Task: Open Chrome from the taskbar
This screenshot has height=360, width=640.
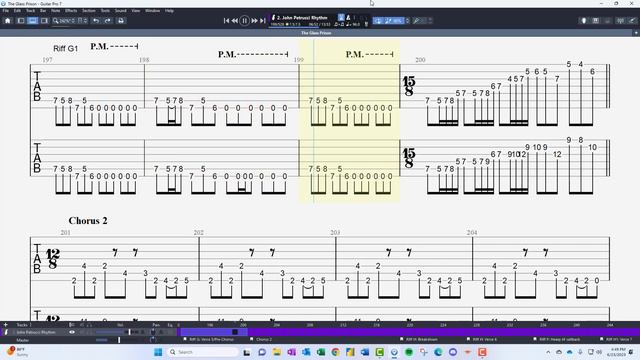Action: pyautogui.click(x=336, y=352)
